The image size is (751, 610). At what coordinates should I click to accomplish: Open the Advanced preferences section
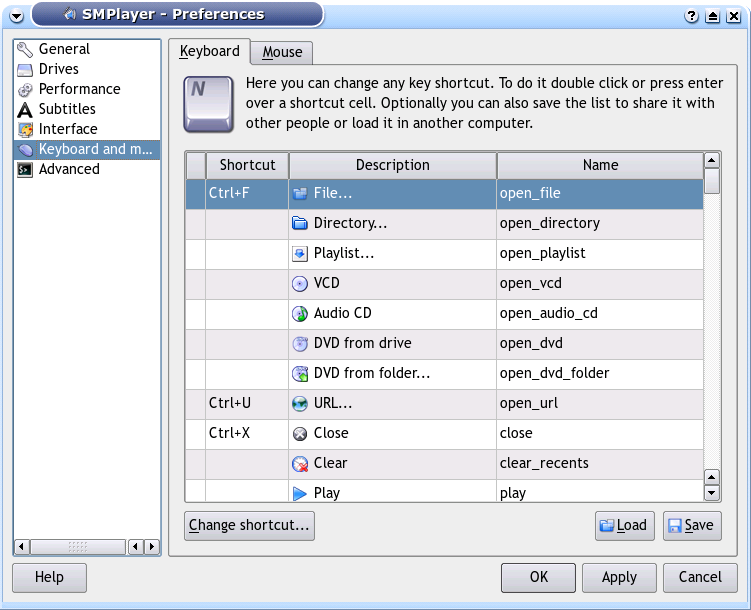(x=87, y=169)
